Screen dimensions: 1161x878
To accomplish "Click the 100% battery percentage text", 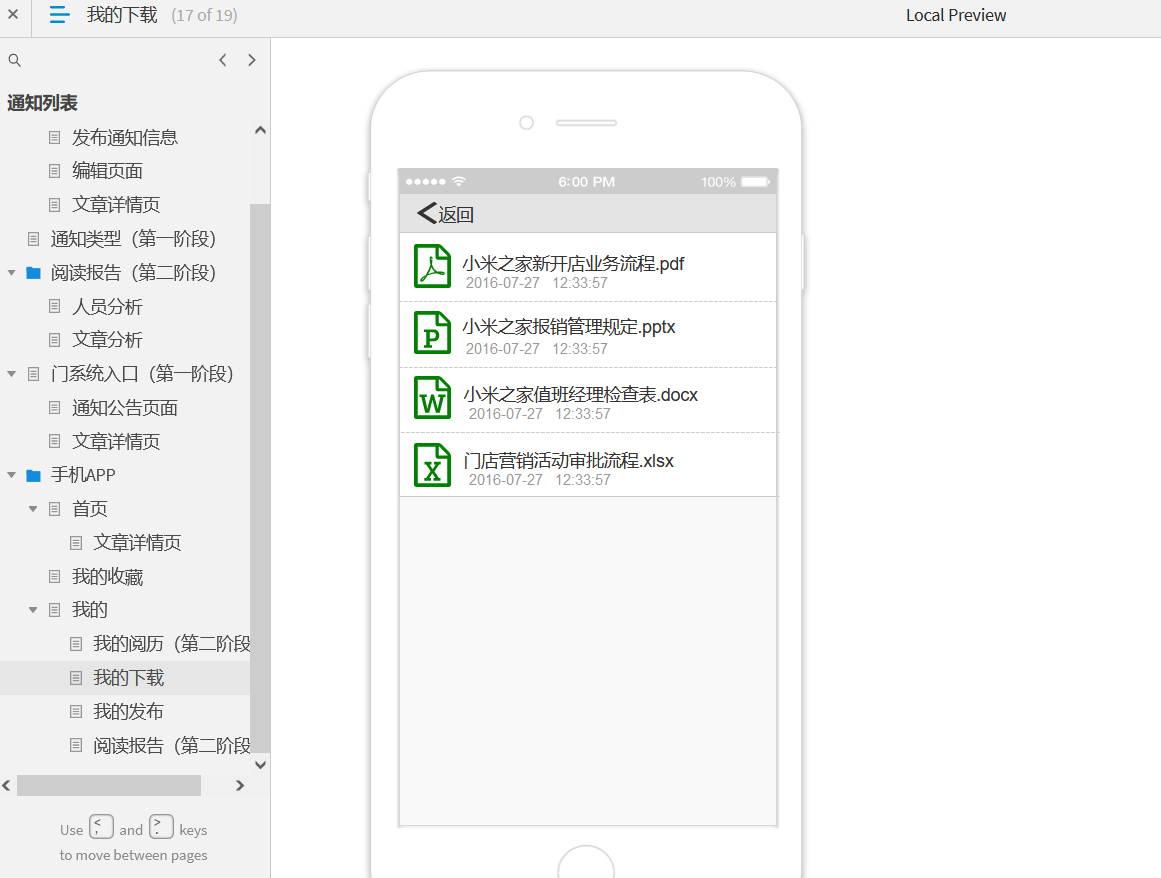I will point(718,182).
